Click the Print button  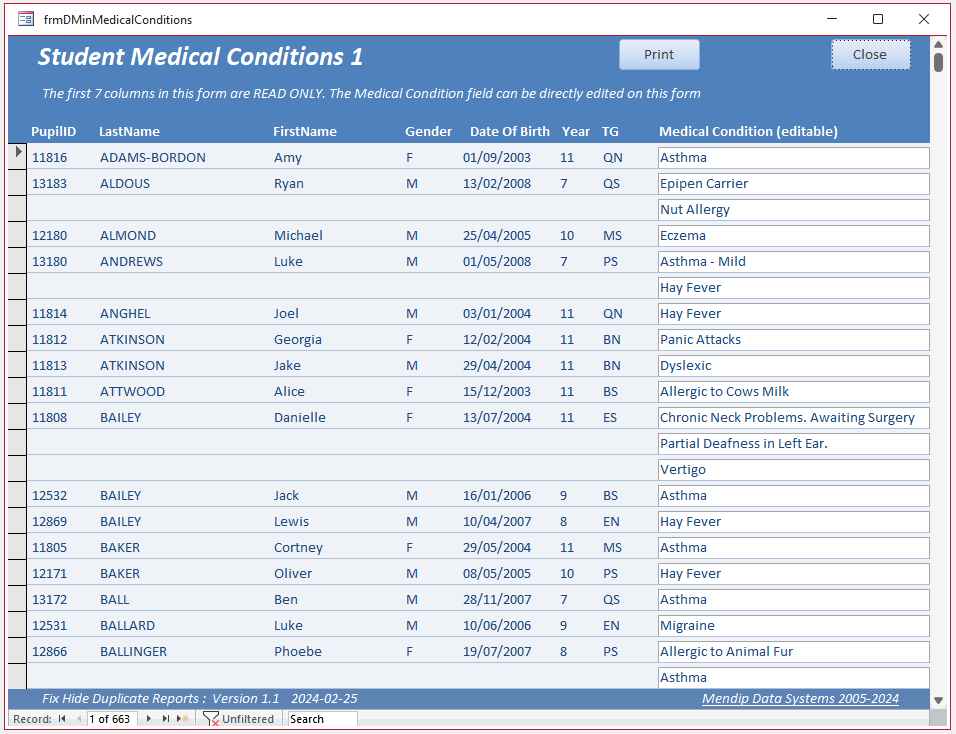click(x=659, y=55)
